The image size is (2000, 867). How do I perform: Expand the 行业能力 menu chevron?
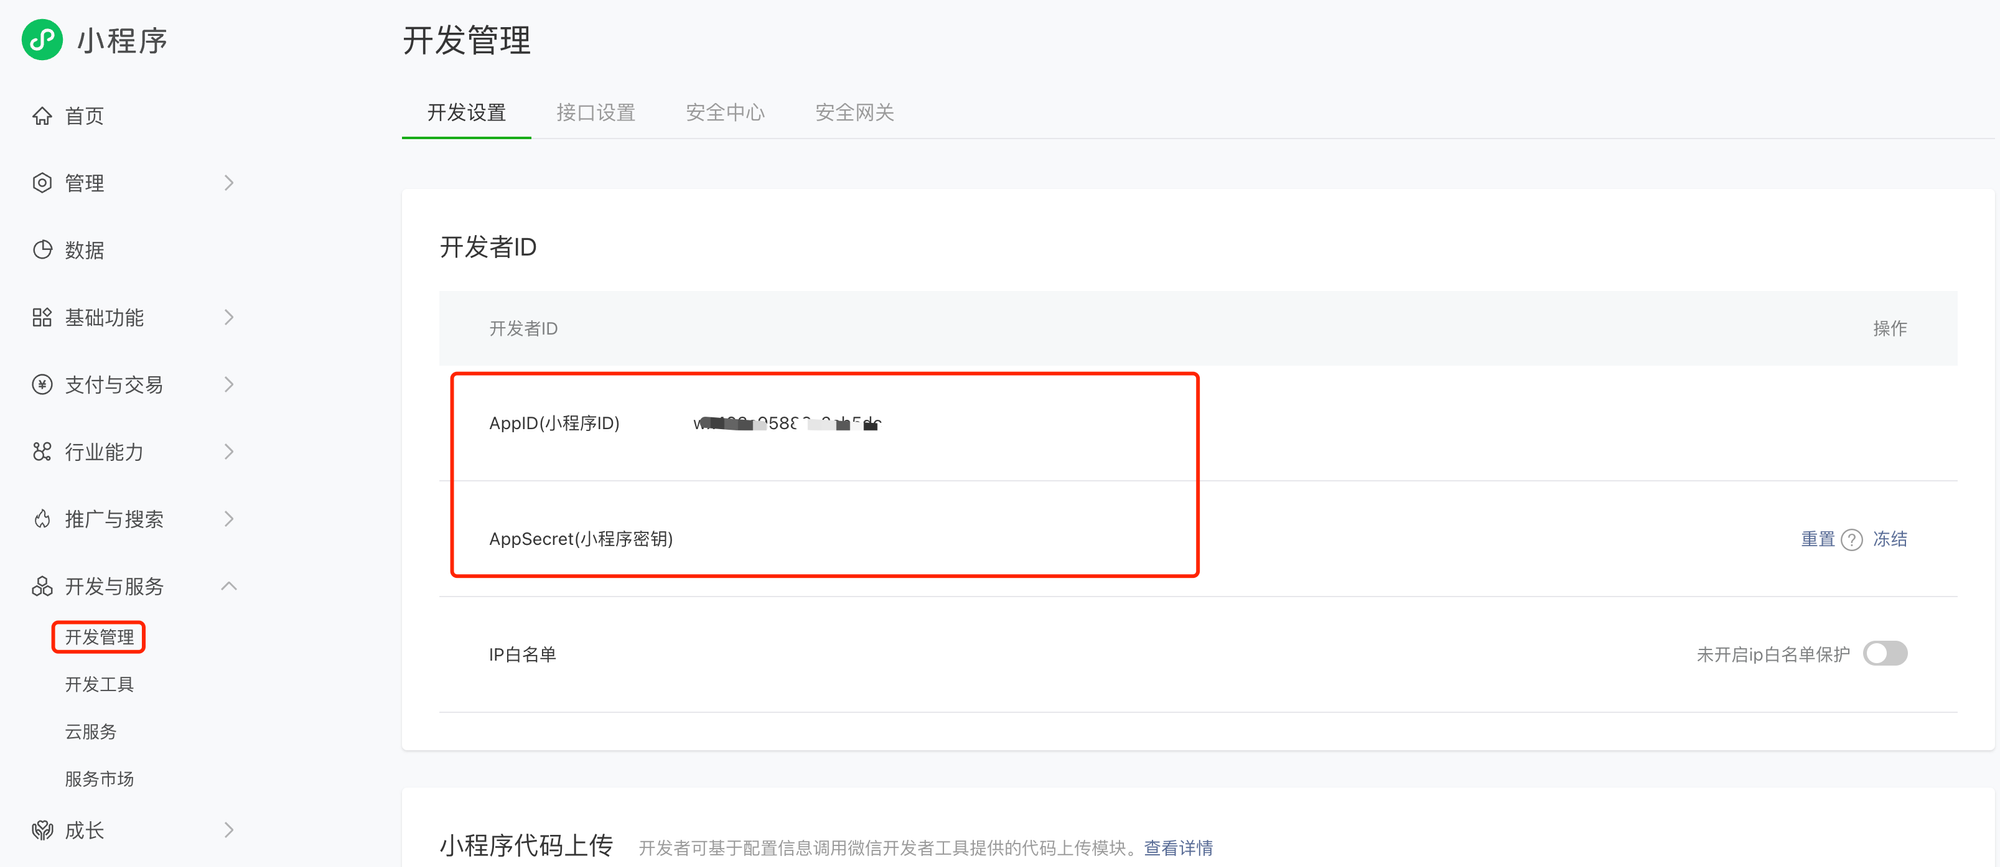click(229, 452)
